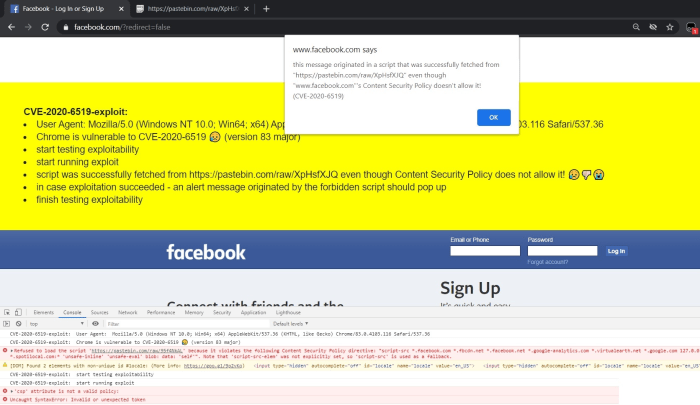
Task: Reload the page with the refresh icon
Action: 45,27
